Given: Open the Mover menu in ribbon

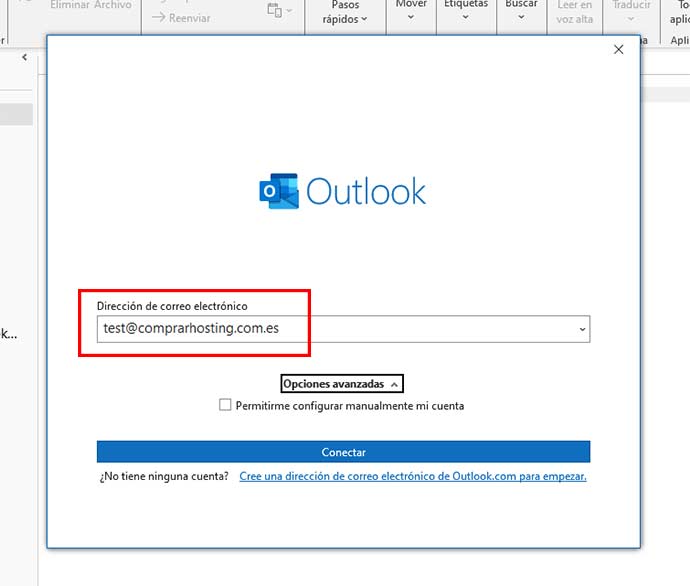Looking at the screenshot, I should (x=411, y=11).
